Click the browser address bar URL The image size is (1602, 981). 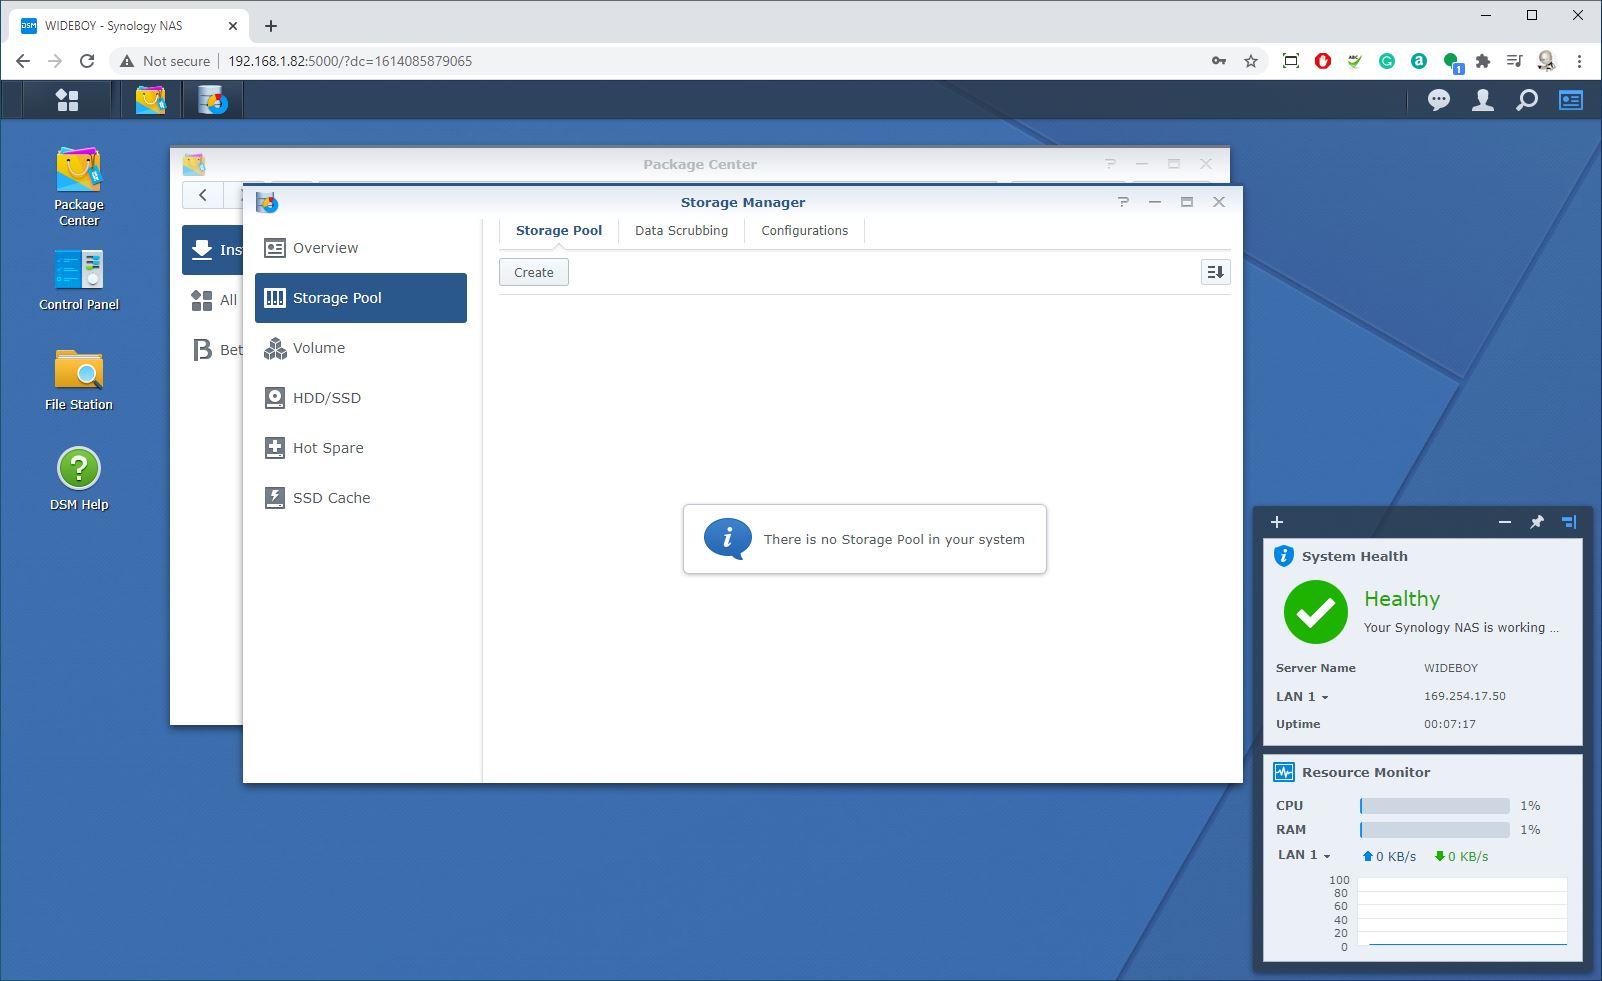[350, 61]
